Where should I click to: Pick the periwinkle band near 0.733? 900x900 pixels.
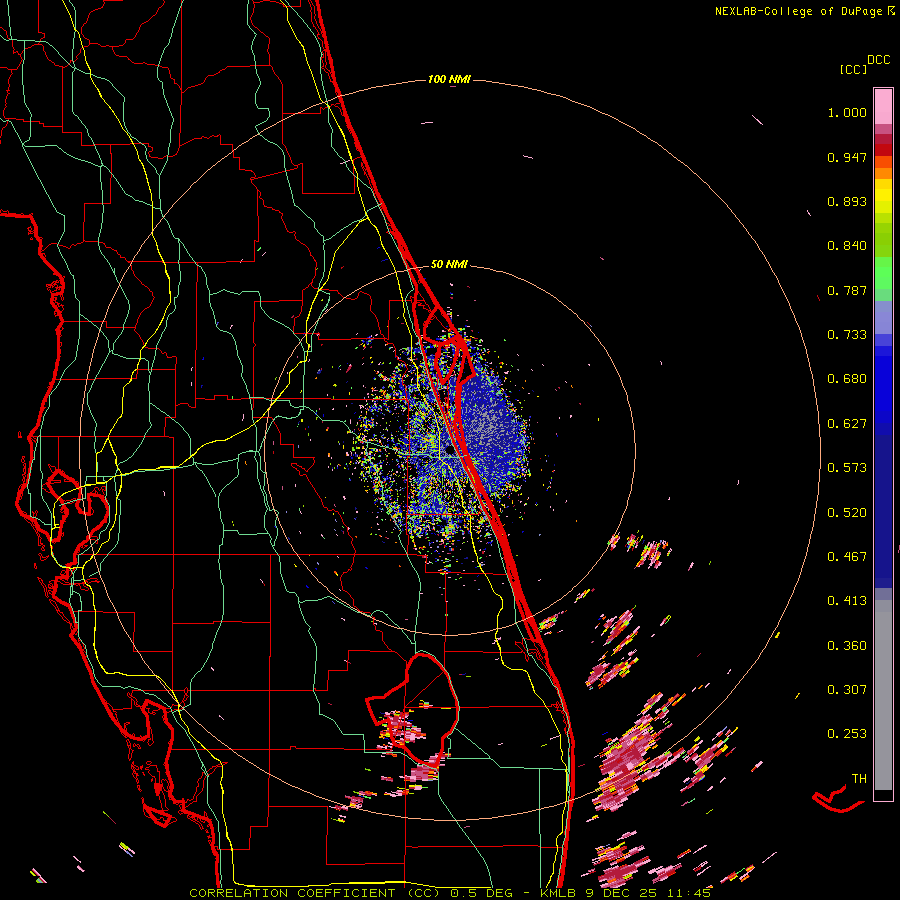coord(883,317)
